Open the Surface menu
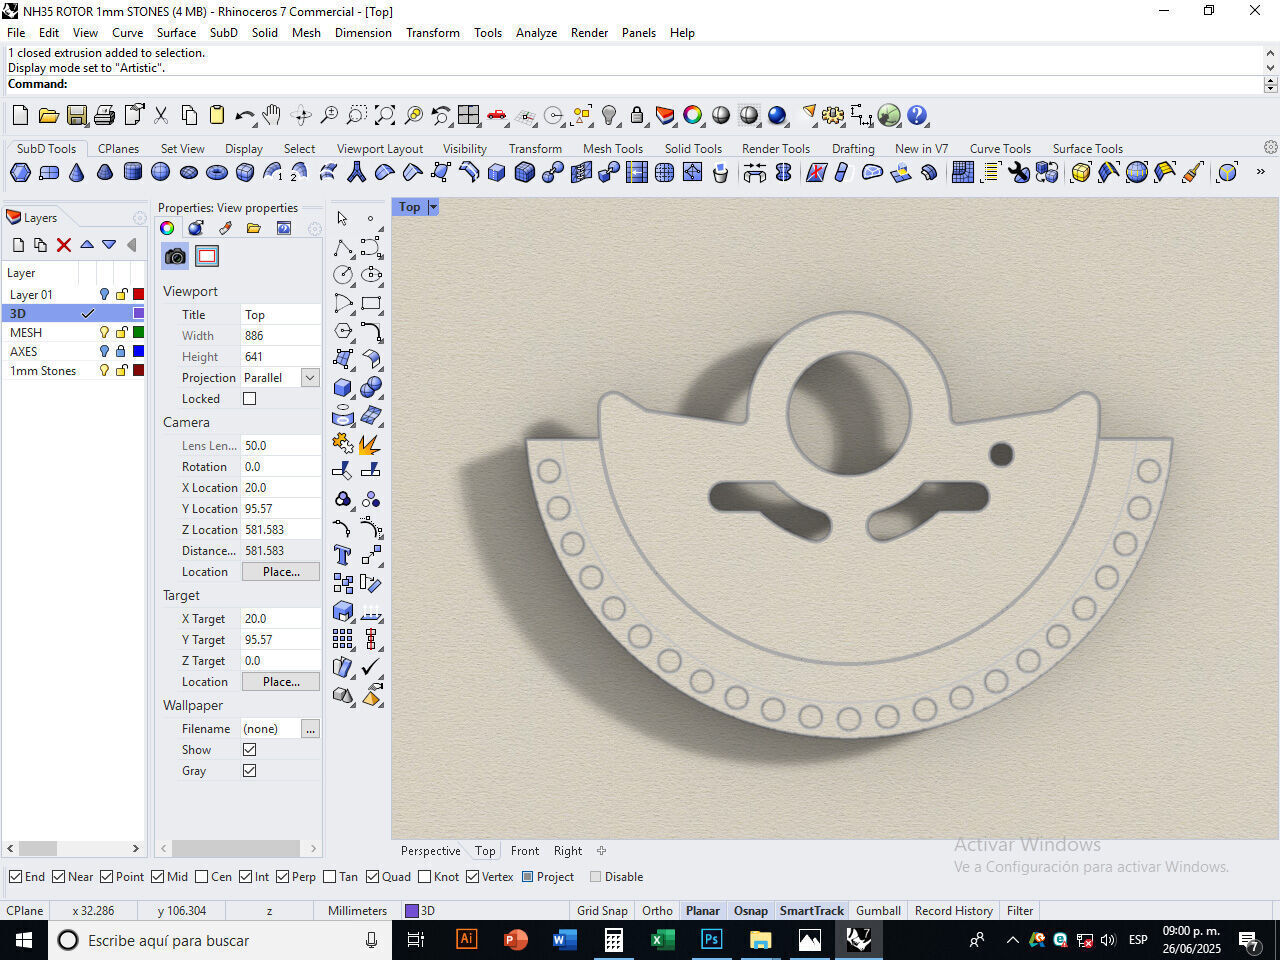Viewport: 1280px width, 960px height. click(176, 33)
